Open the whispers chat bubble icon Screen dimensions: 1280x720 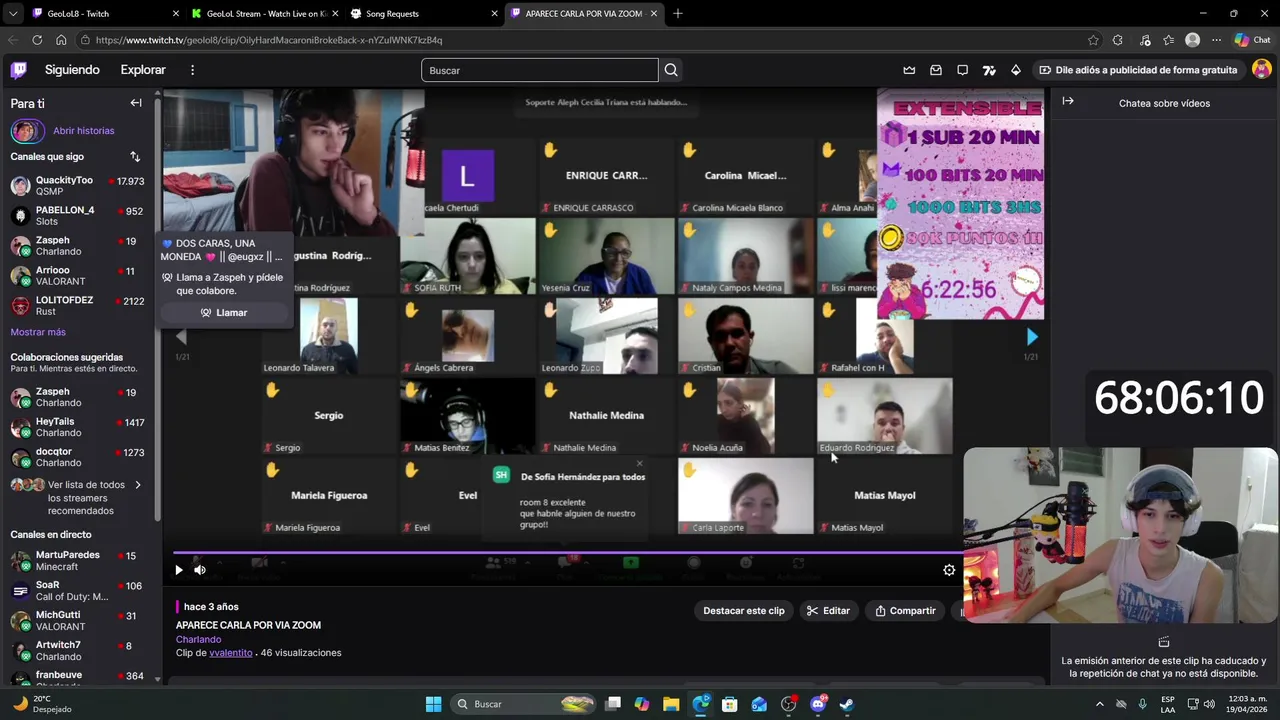[962, 70]
